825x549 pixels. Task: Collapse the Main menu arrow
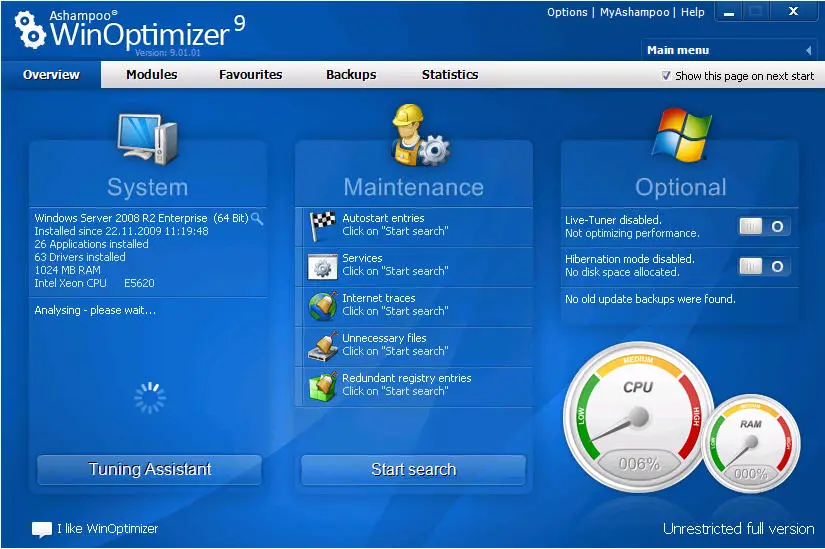click(x=809, y=51)
